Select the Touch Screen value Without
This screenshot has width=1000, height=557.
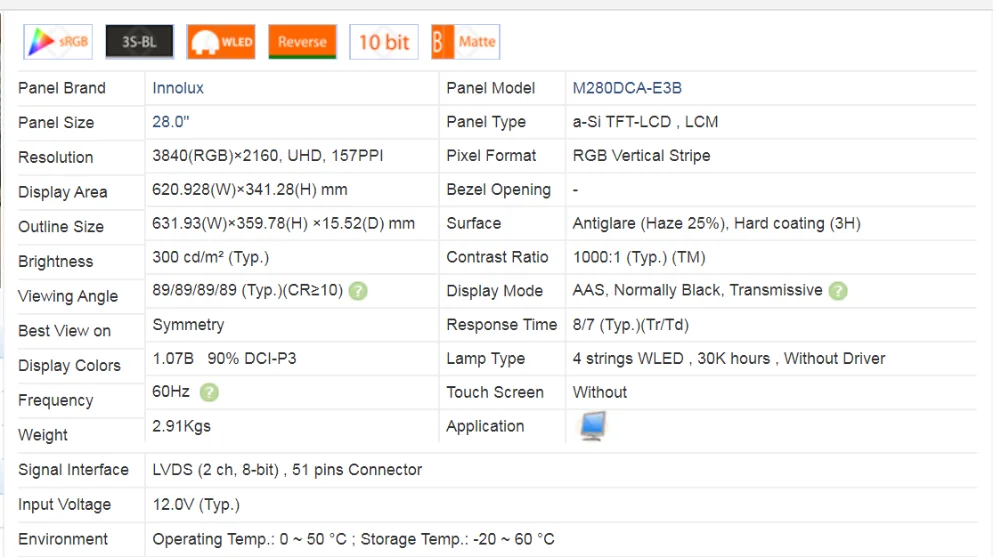(x=599, y=392)
